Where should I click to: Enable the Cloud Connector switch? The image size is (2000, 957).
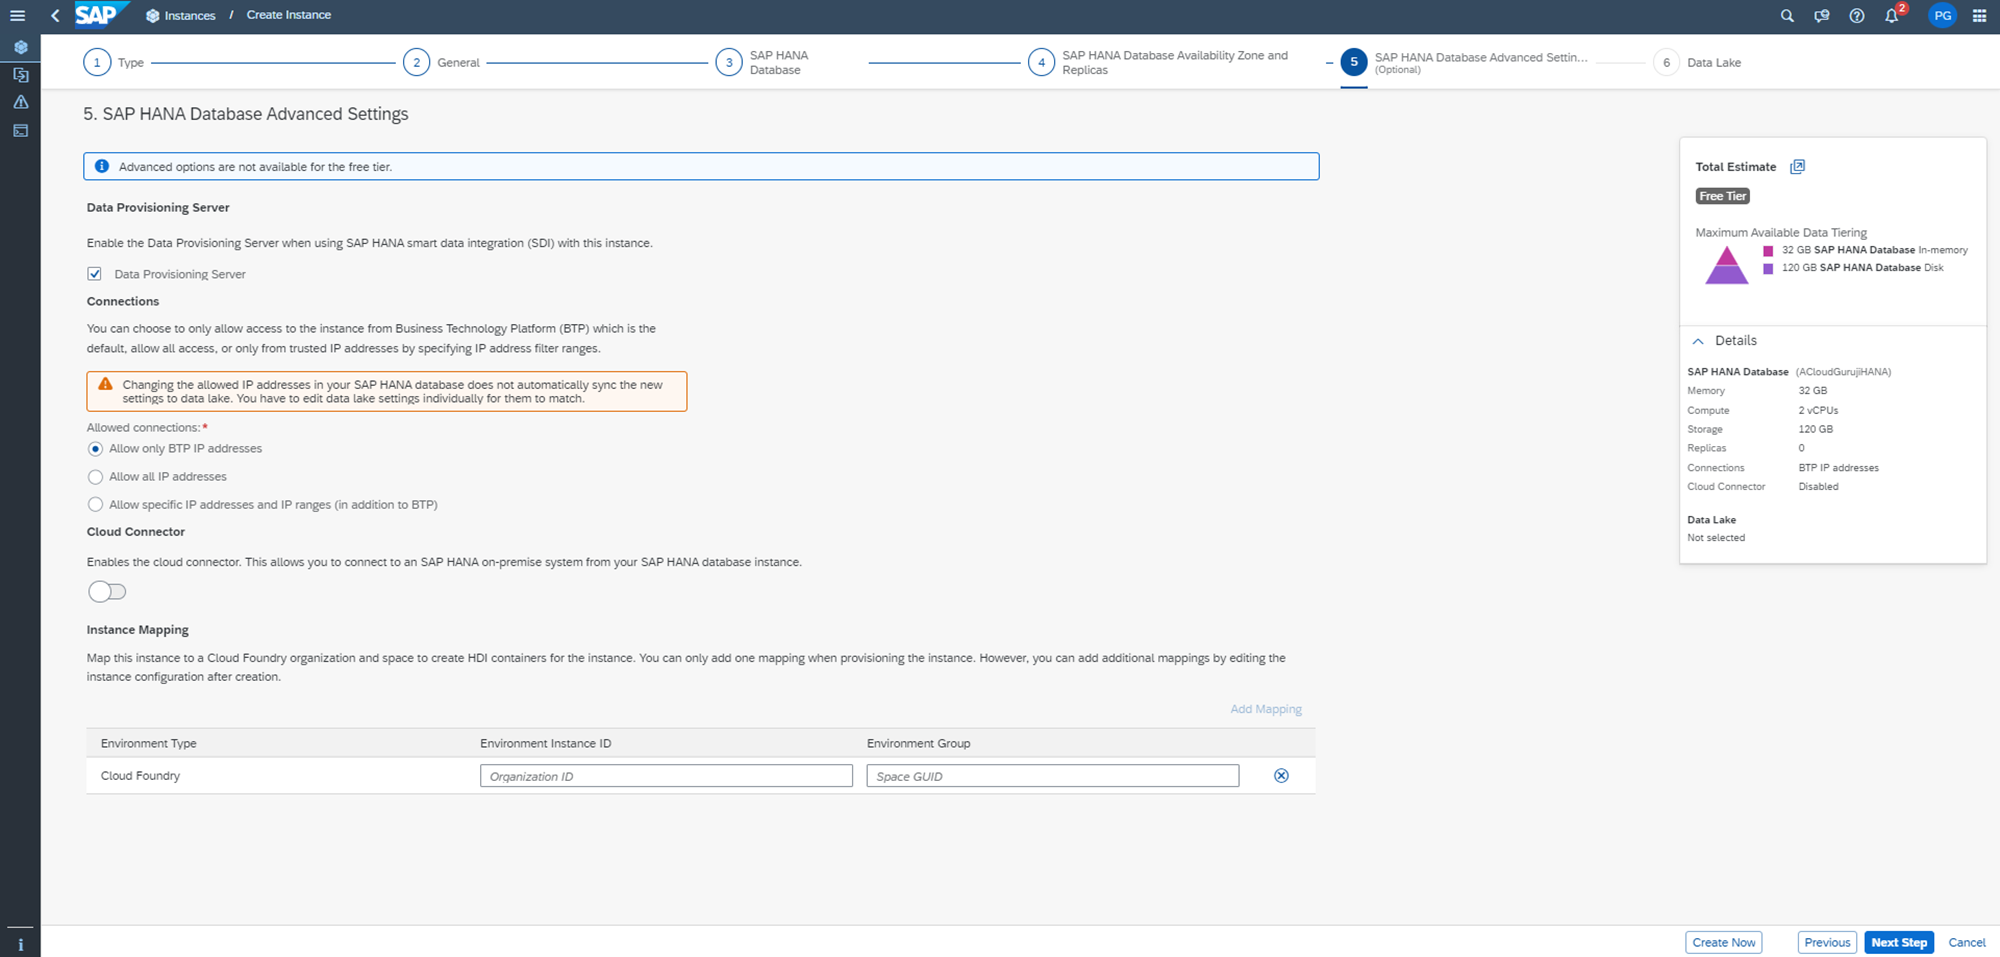(x=107, y=592)
